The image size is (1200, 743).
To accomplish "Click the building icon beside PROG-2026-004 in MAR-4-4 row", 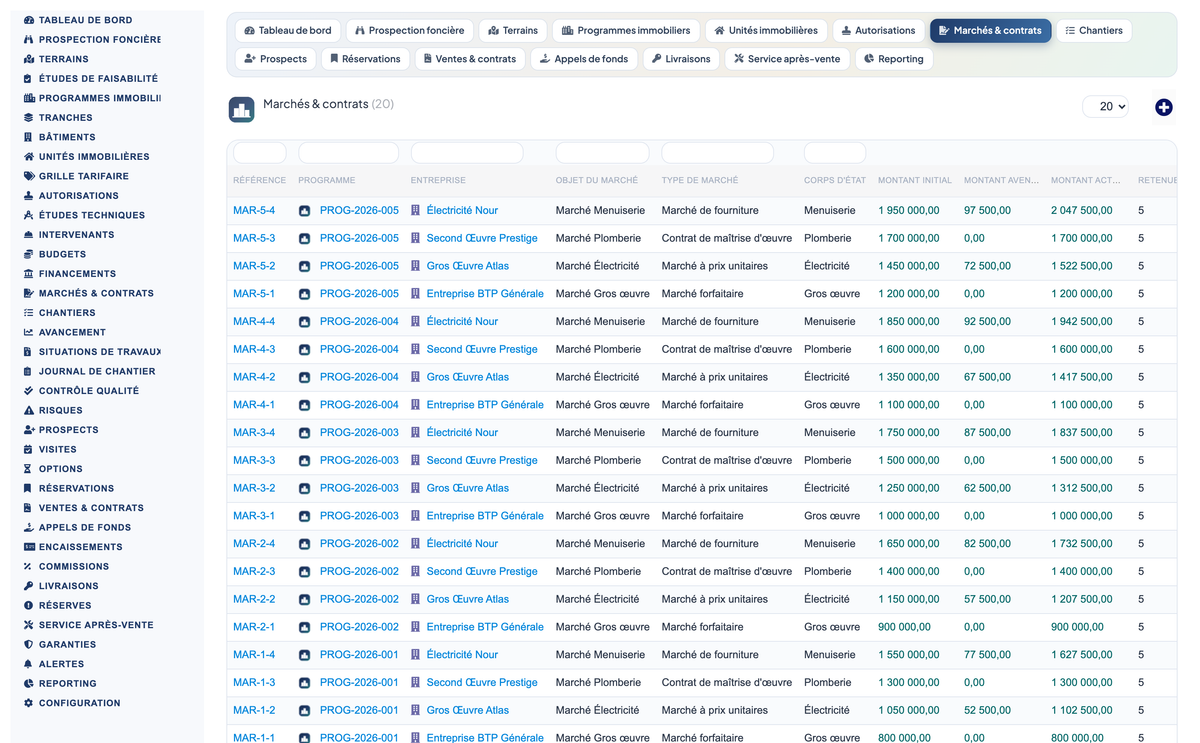I will (304, 322).
